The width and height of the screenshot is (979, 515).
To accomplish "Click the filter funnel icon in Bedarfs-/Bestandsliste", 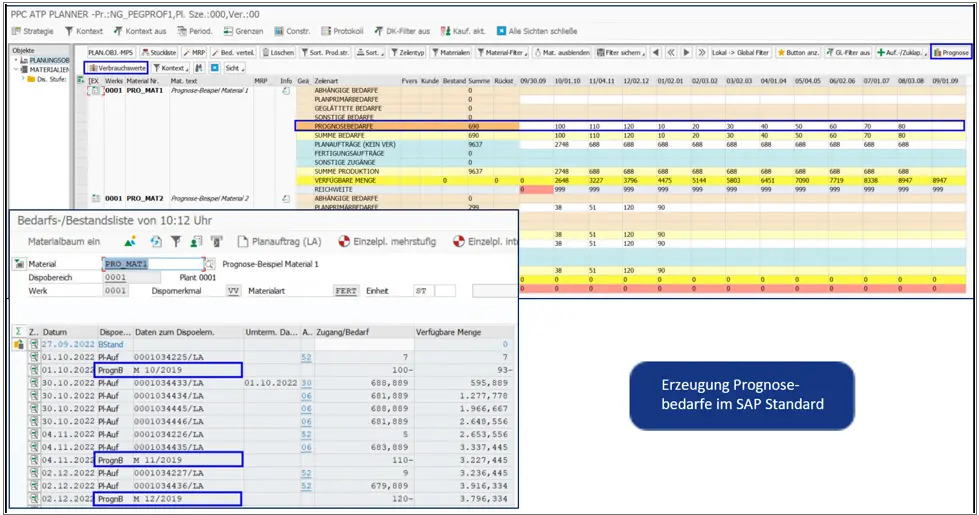I will coord(176,242).
